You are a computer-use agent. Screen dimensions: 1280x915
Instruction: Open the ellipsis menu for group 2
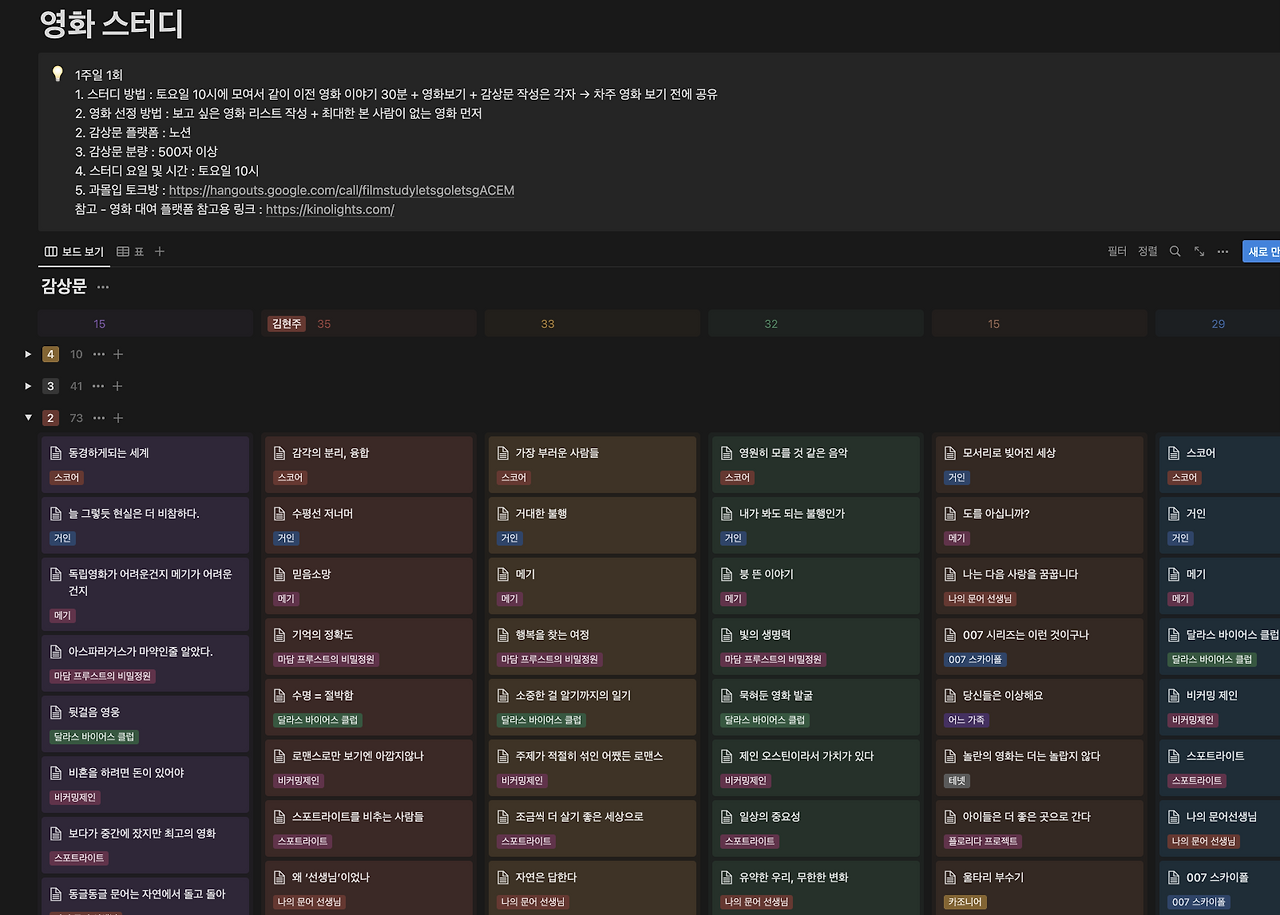(x=99, y=418)
